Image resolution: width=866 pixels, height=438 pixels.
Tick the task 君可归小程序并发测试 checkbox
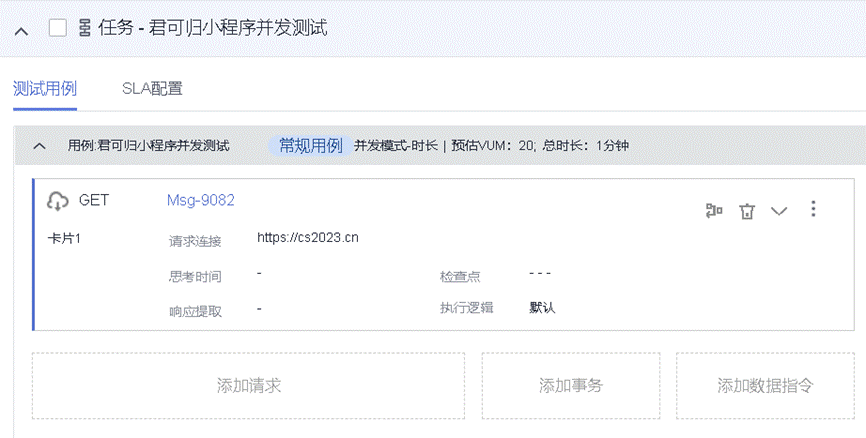[58, 28]
